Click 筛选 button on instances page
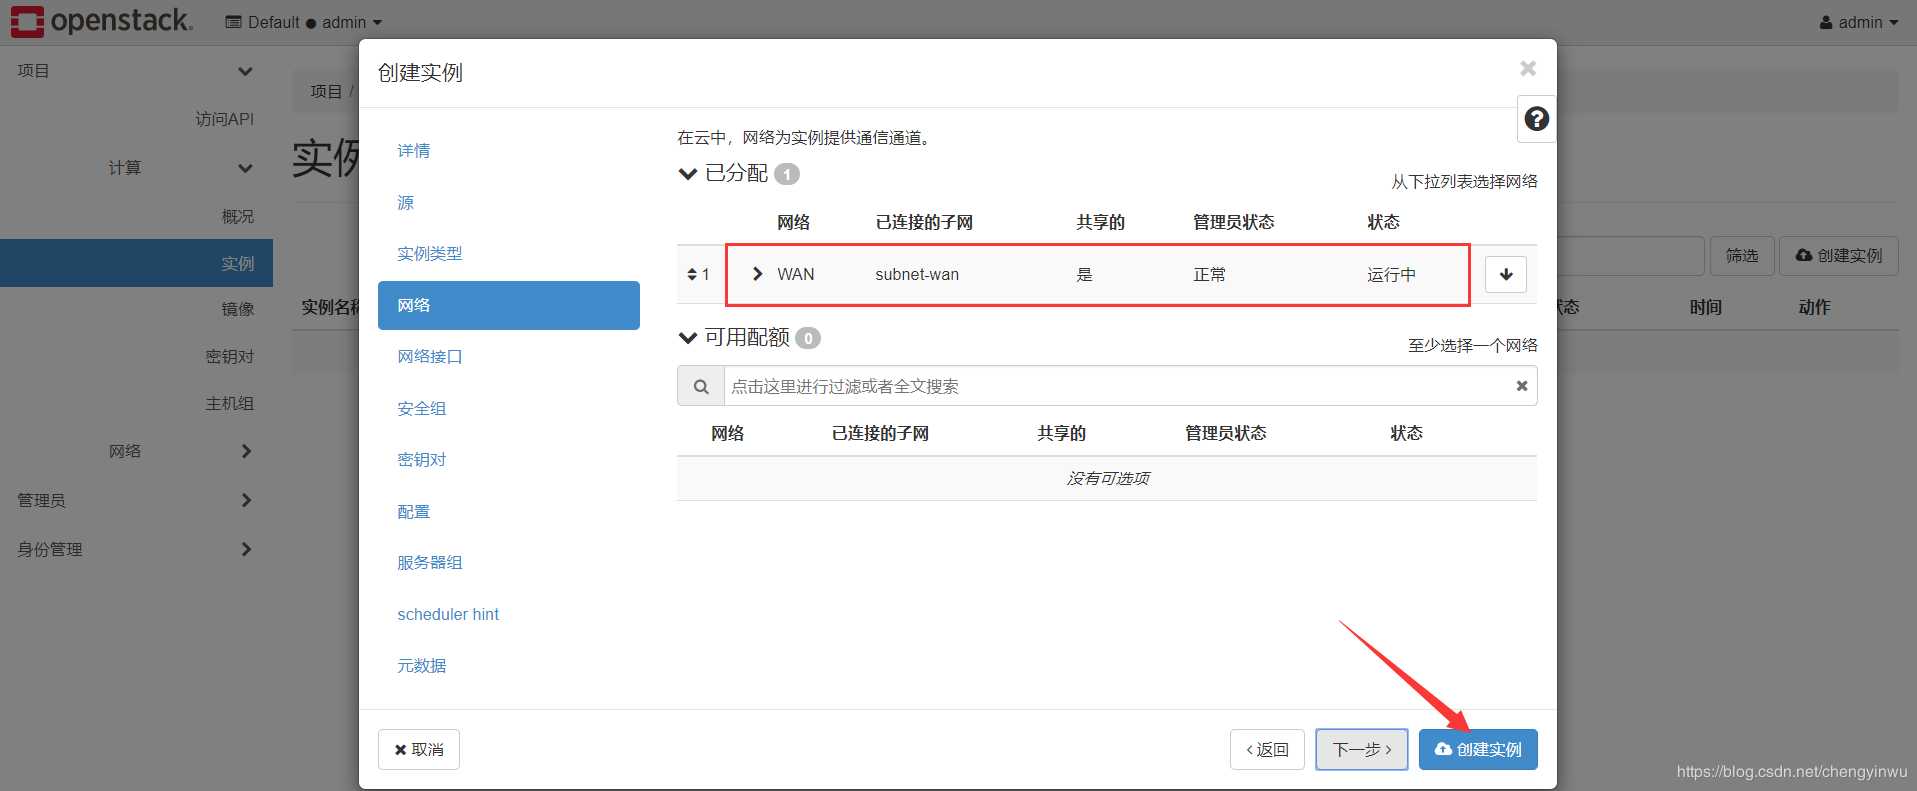1917x791 pixels. point(1742,256)
